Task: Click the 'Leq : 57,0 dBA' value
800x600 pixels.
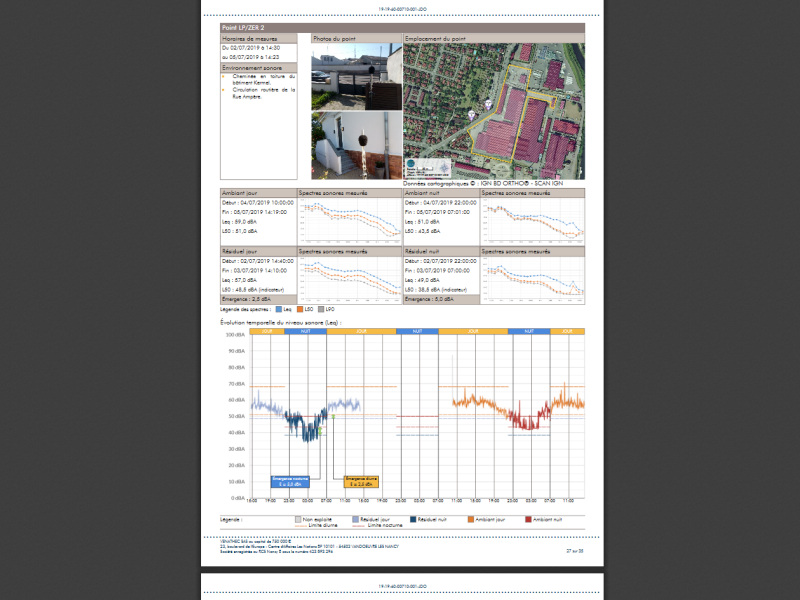Action: click(x=239, y=280)
